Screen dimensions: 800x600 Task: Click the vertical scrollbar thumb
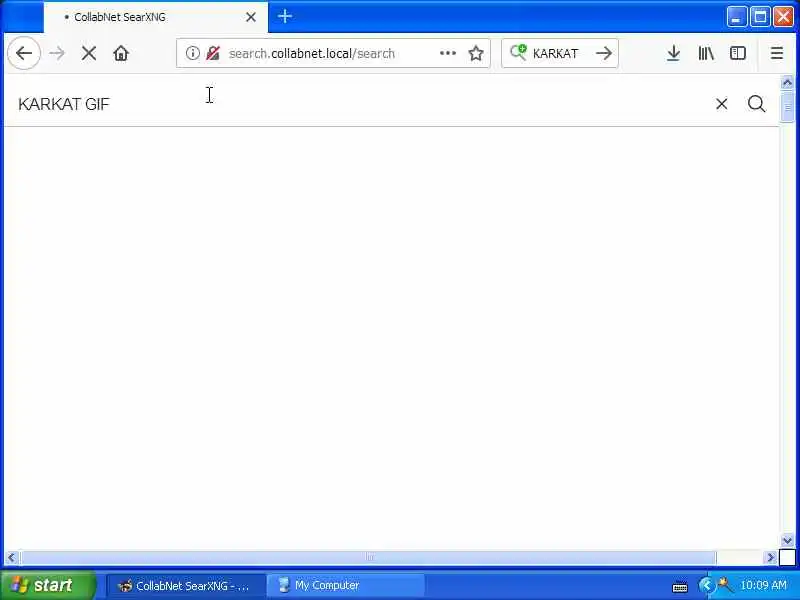pyautogui.click(x=787, y=107)
